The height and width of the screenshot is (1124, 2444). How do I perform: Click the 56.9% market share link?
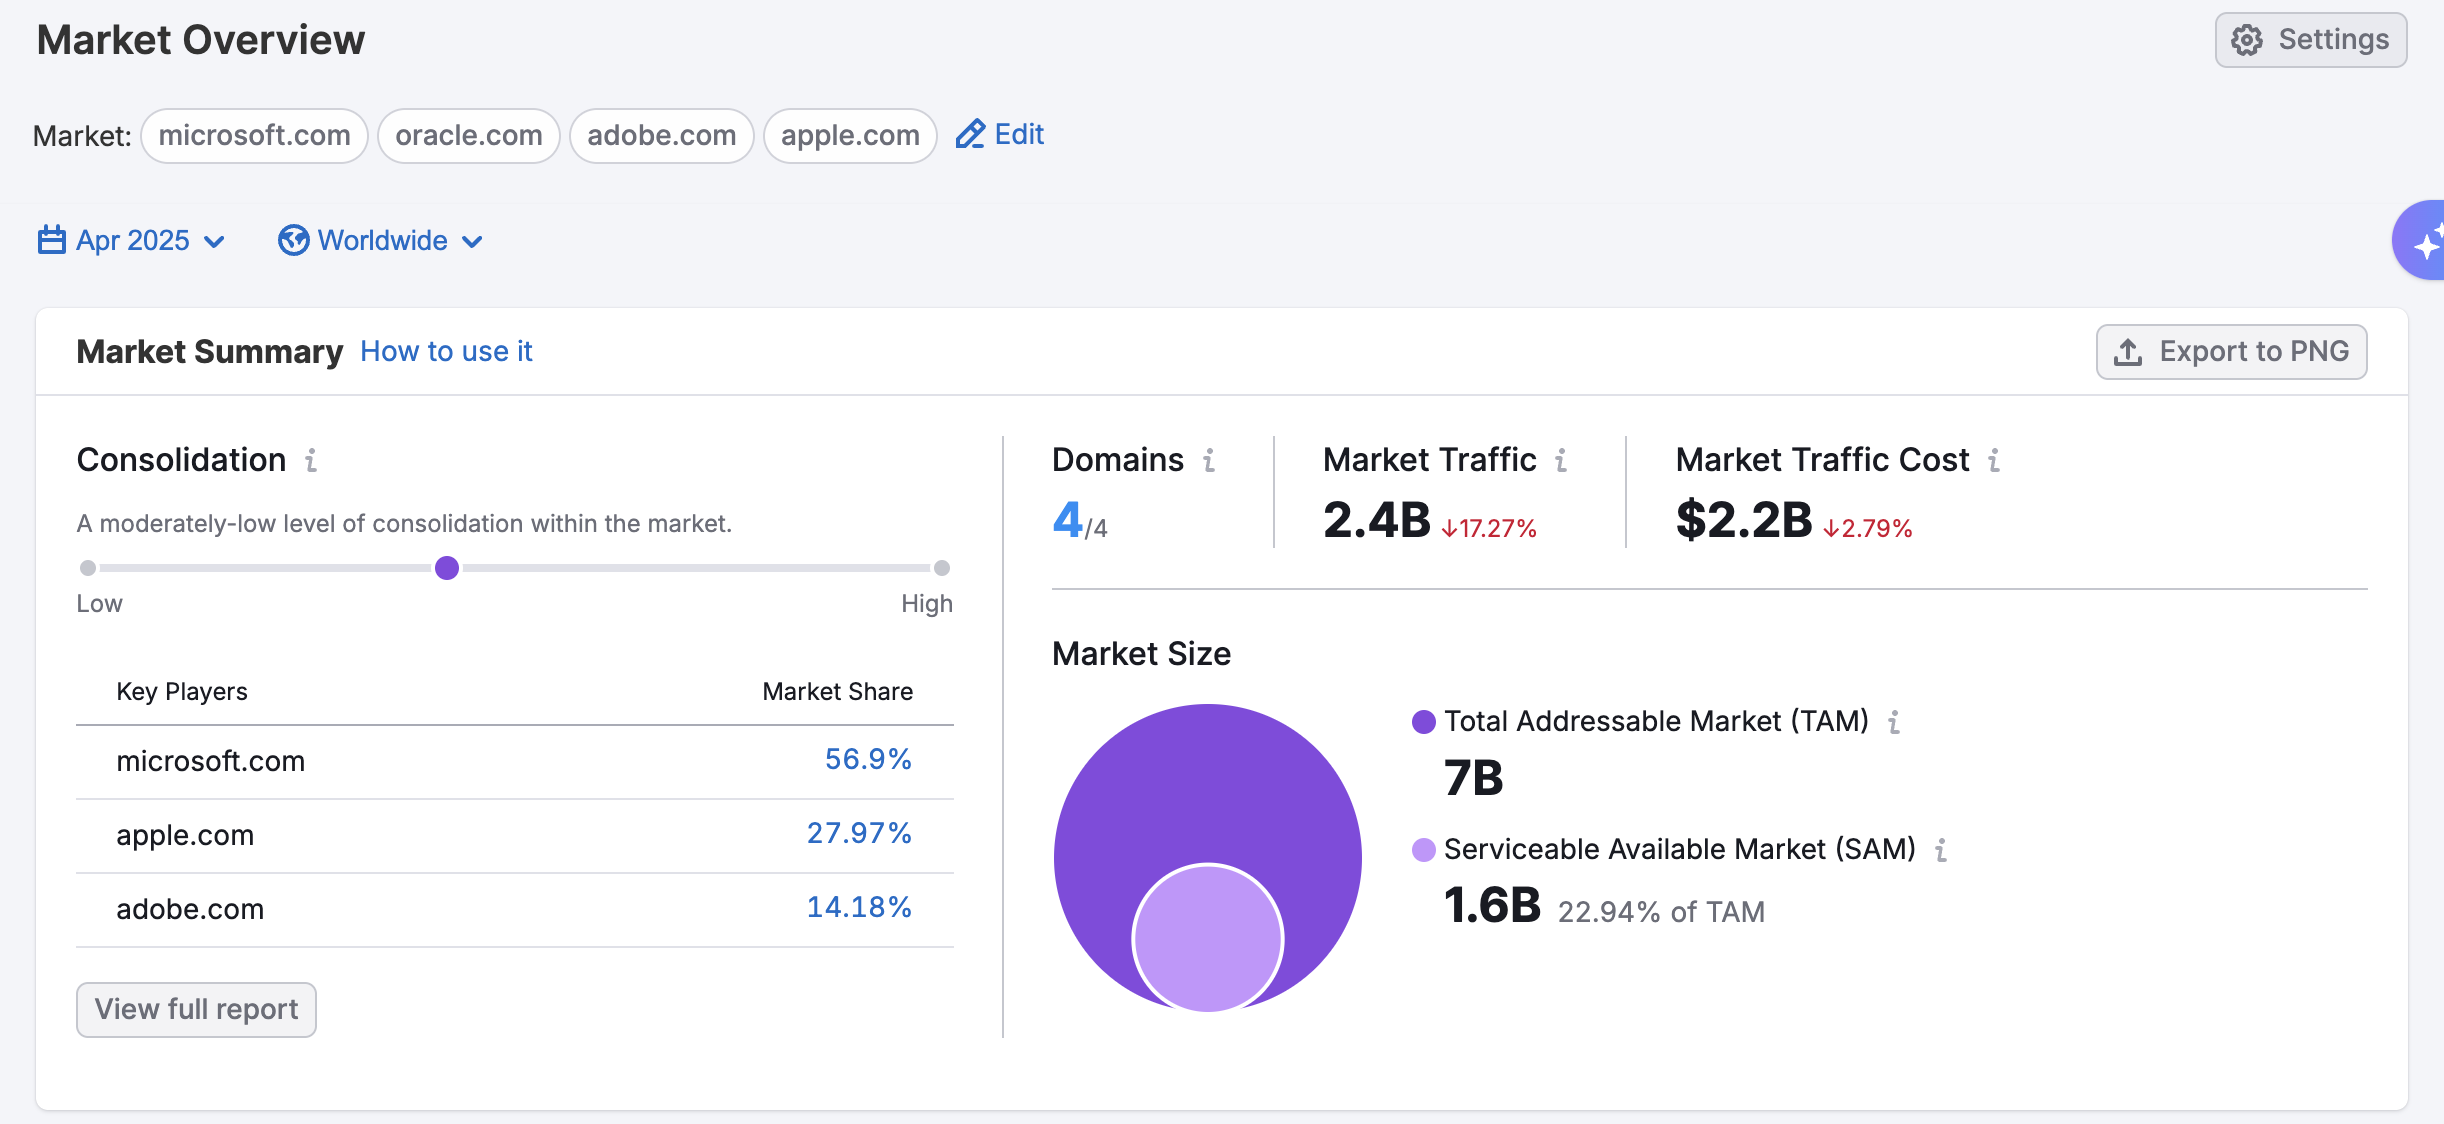(867, 760)
